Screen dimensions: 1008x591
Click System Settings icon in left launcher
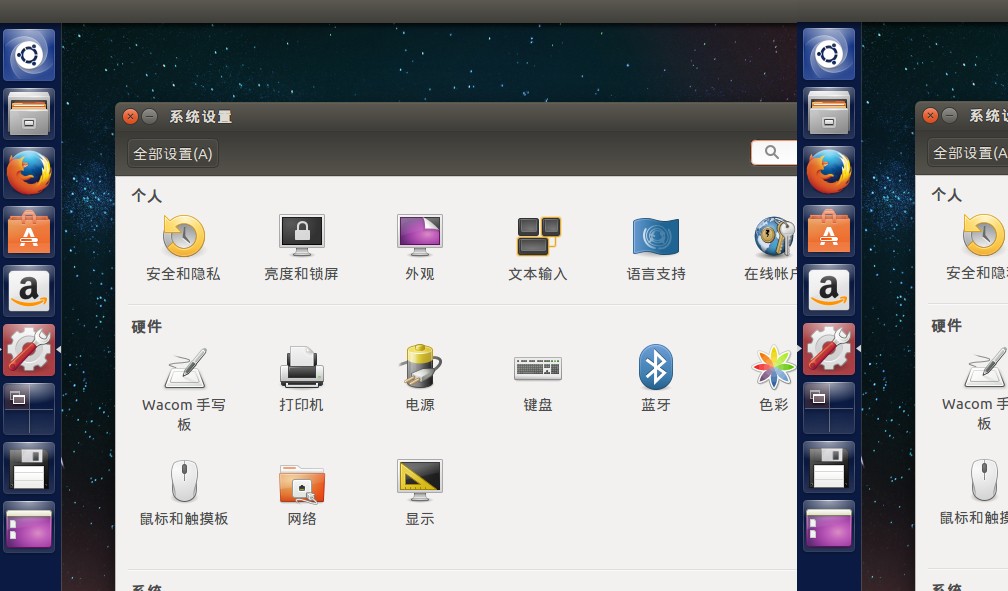coord(29,350)
